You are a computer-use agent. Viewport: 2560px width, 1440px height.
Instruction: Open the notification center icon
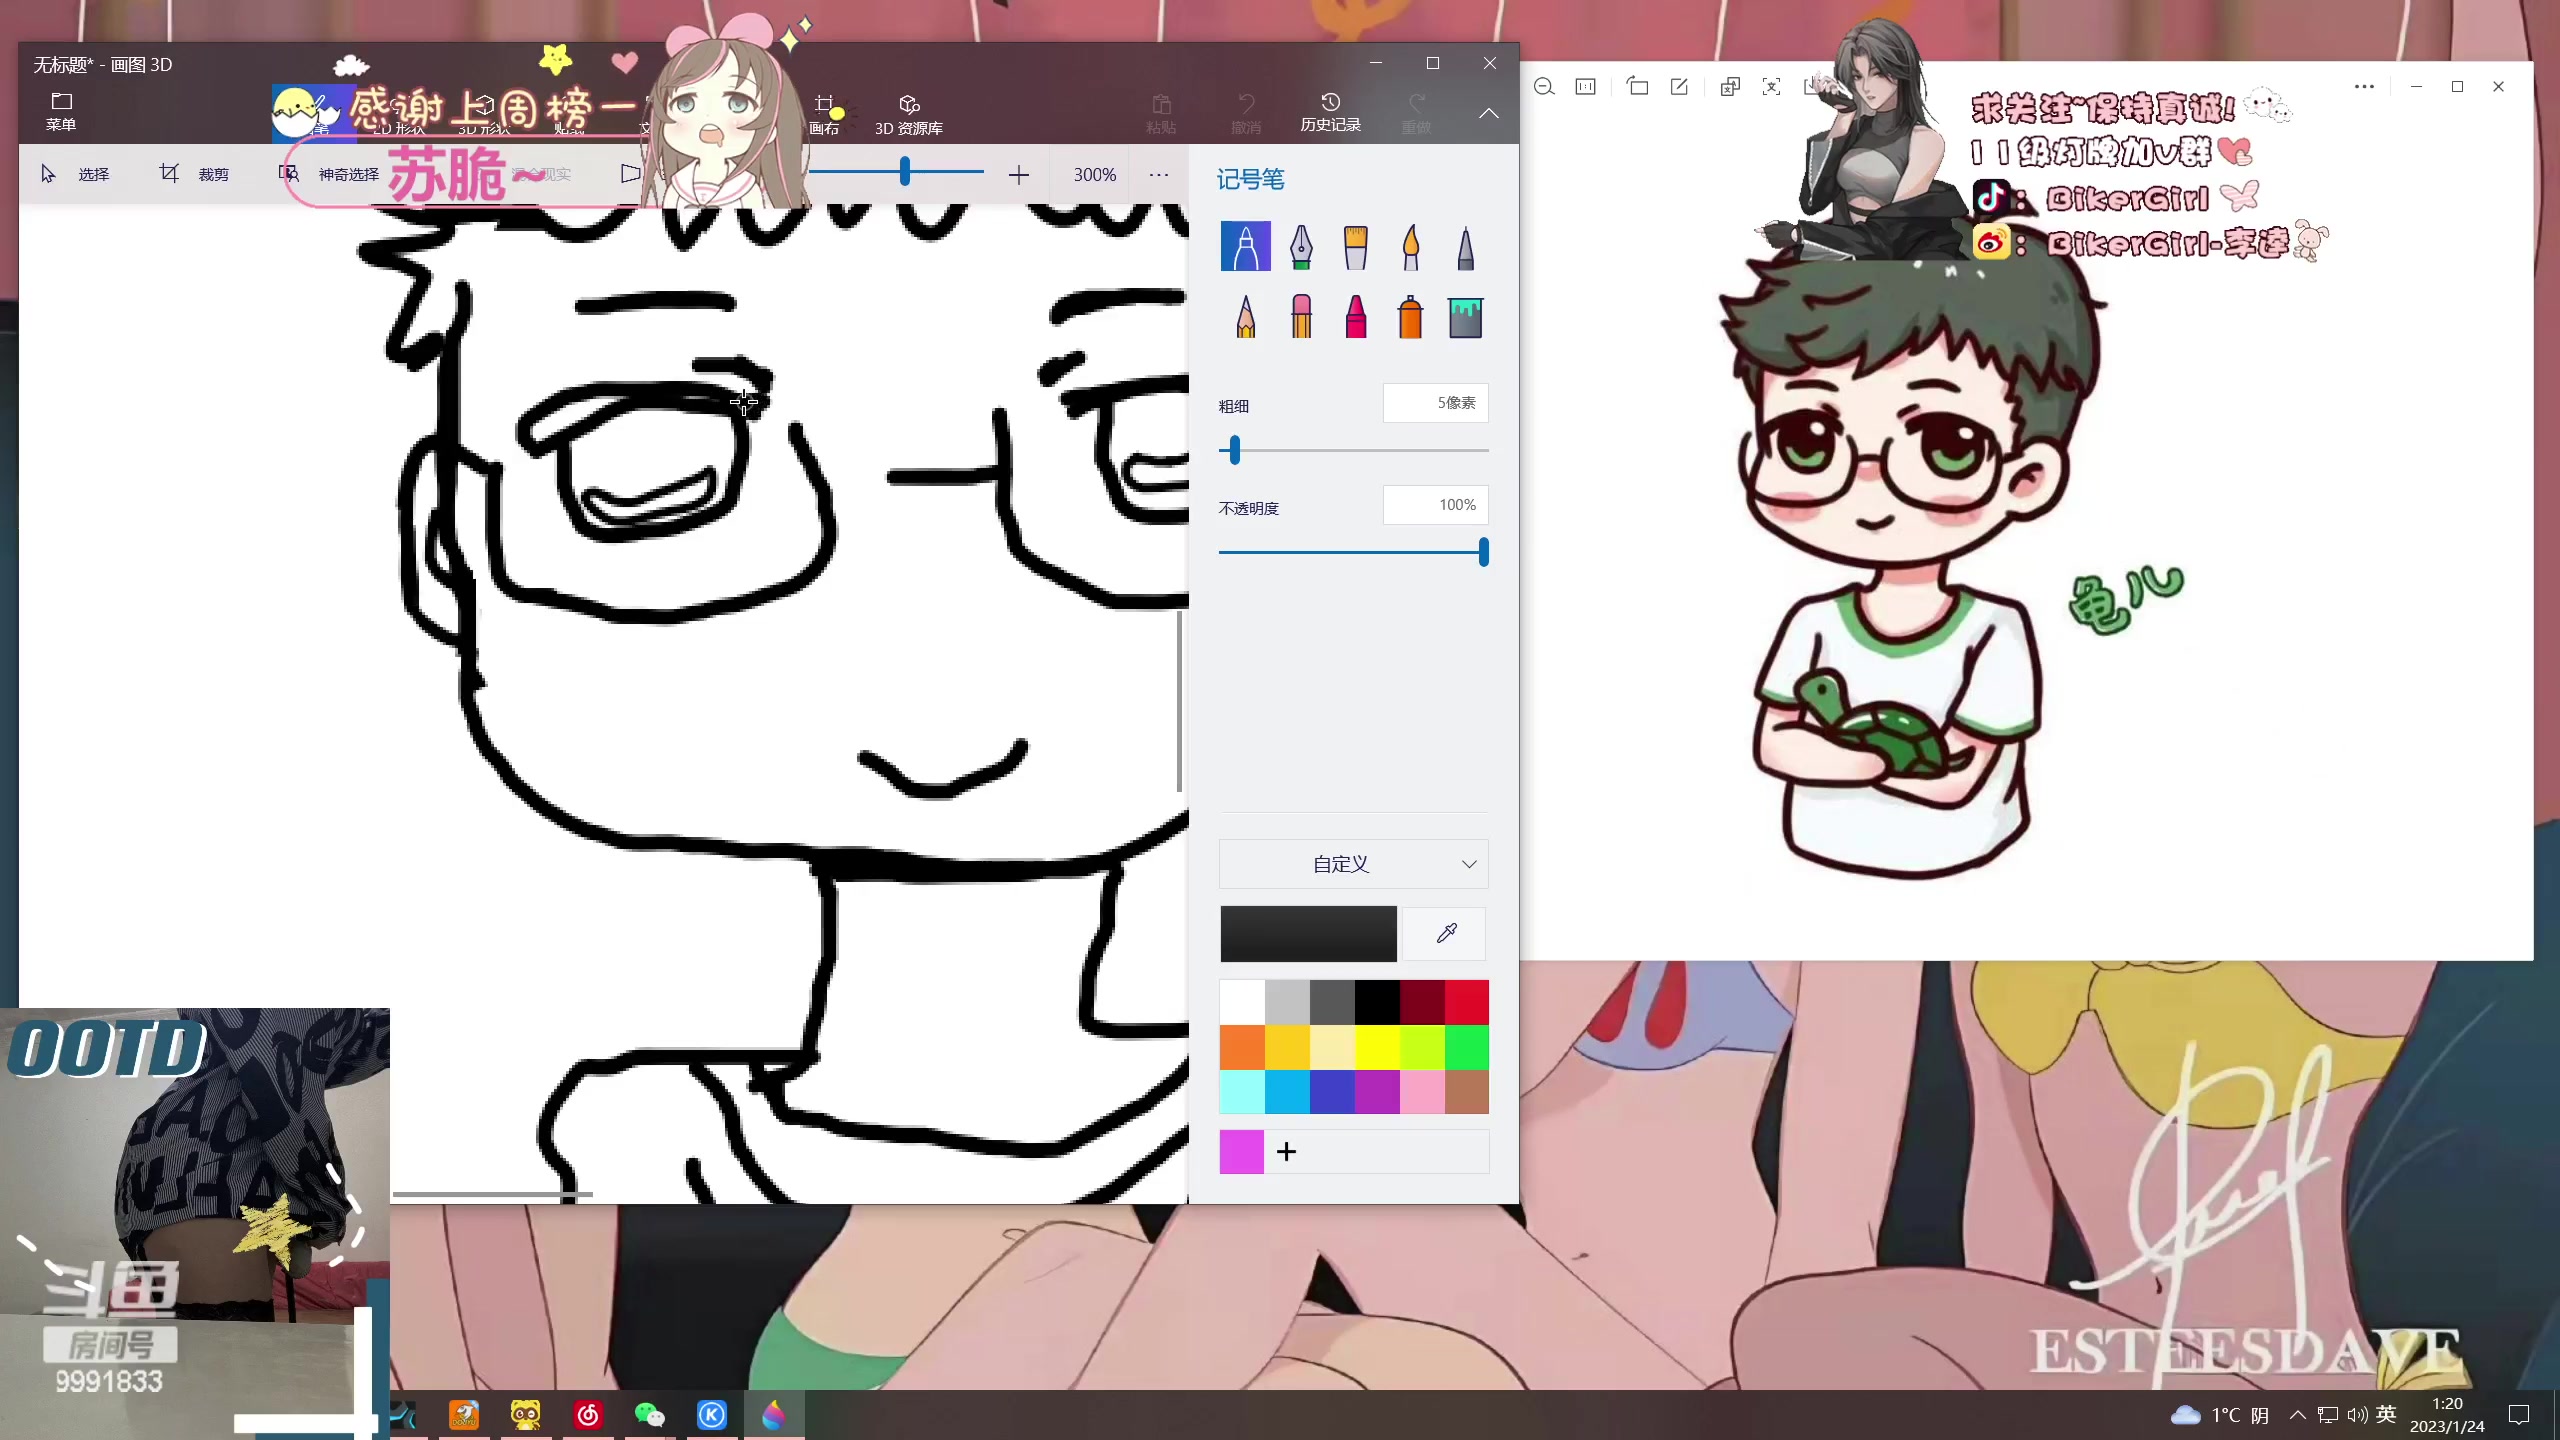click(x=2519, y=1415)
